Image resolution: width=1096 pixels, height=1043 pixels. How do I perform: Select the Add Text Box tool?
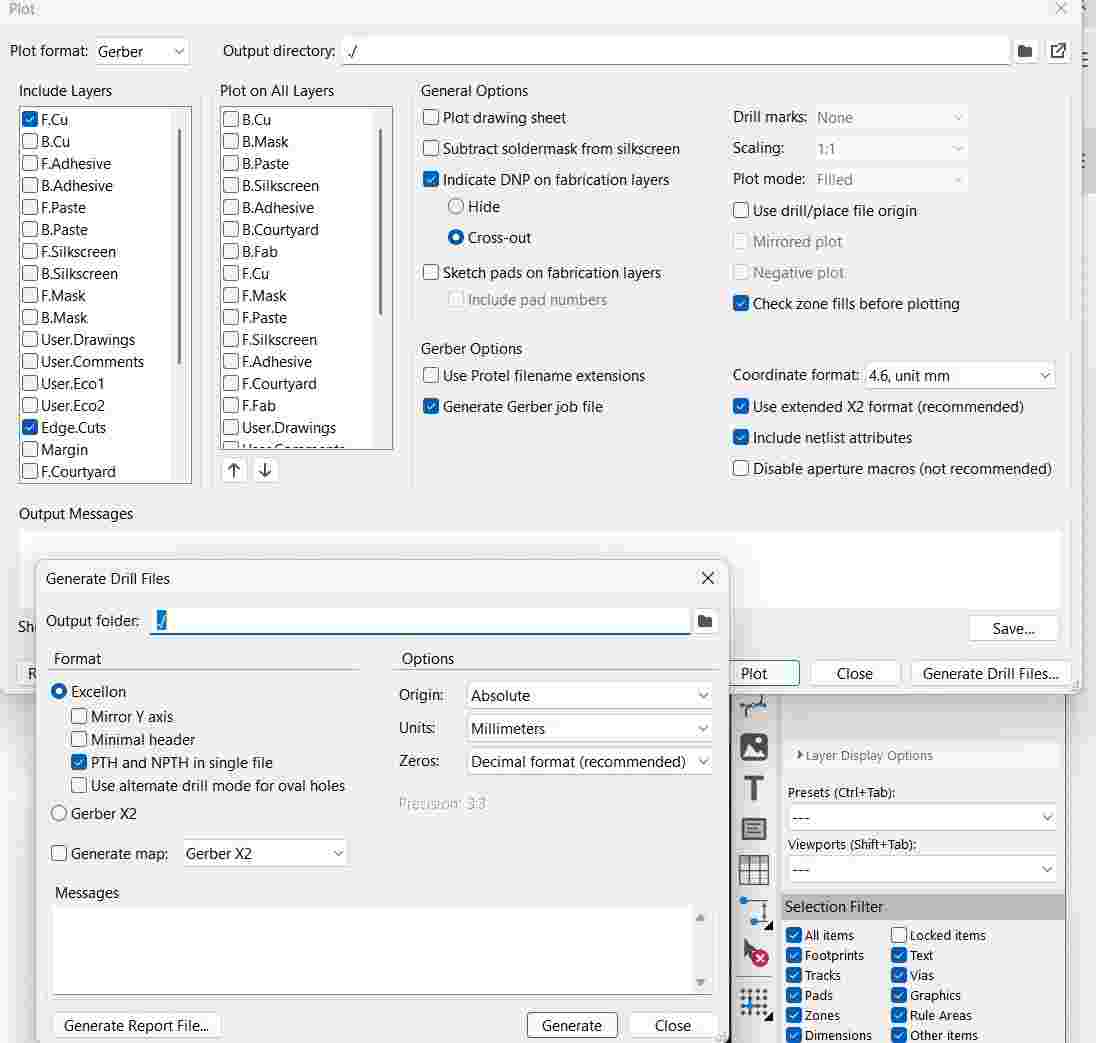tap(754, 829)
